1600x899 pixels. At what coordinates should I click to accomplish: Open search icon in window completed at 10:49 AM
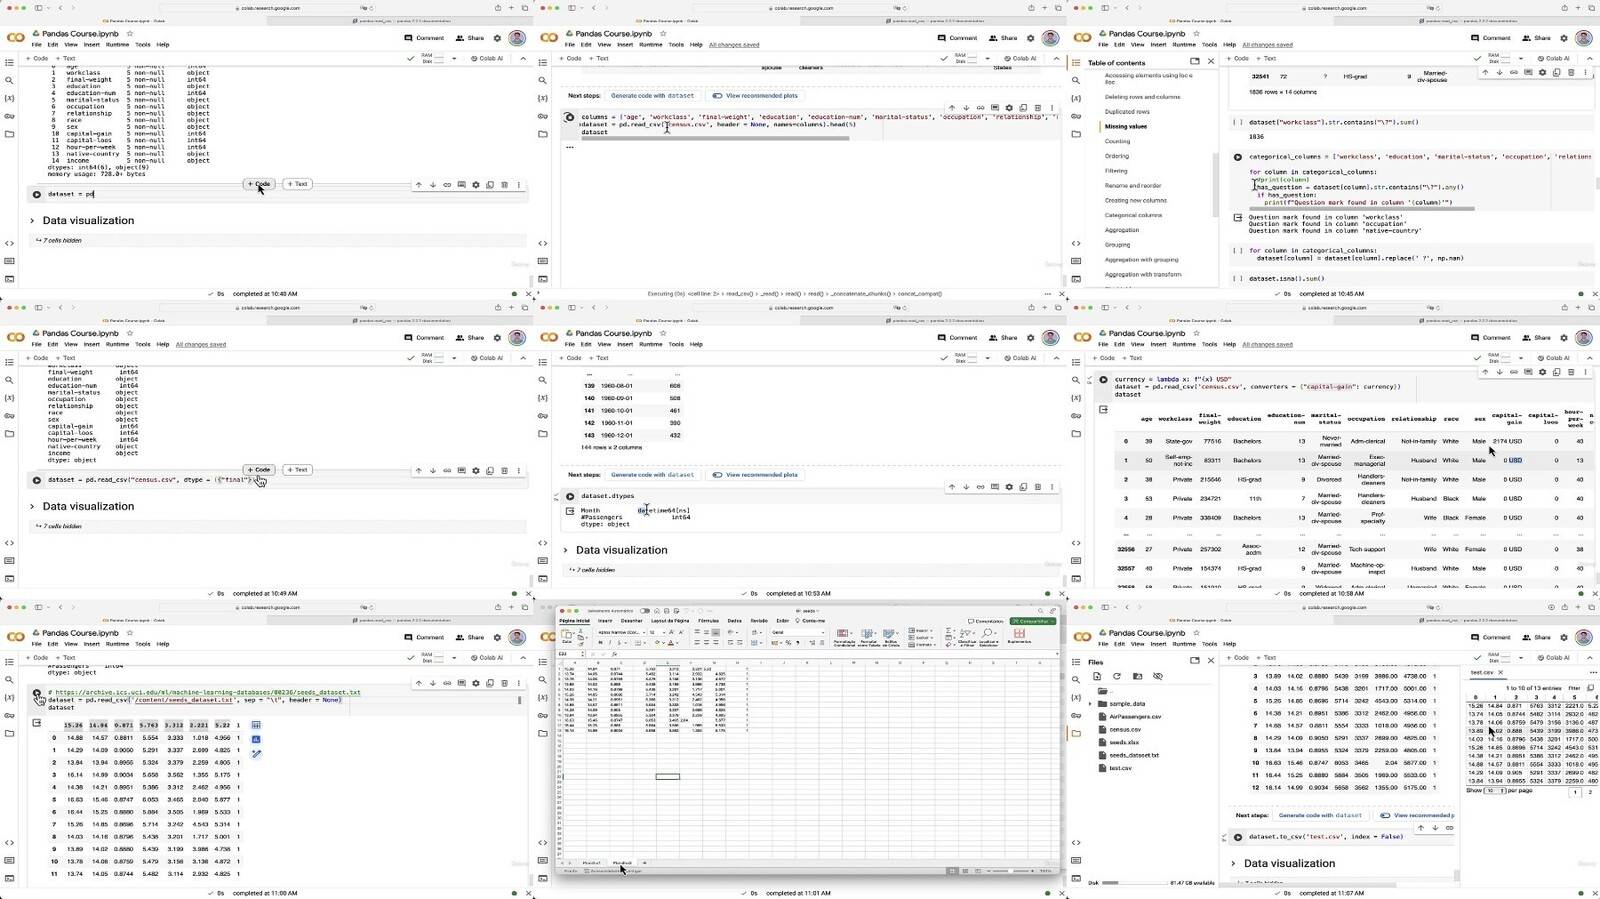pos(10,380)
